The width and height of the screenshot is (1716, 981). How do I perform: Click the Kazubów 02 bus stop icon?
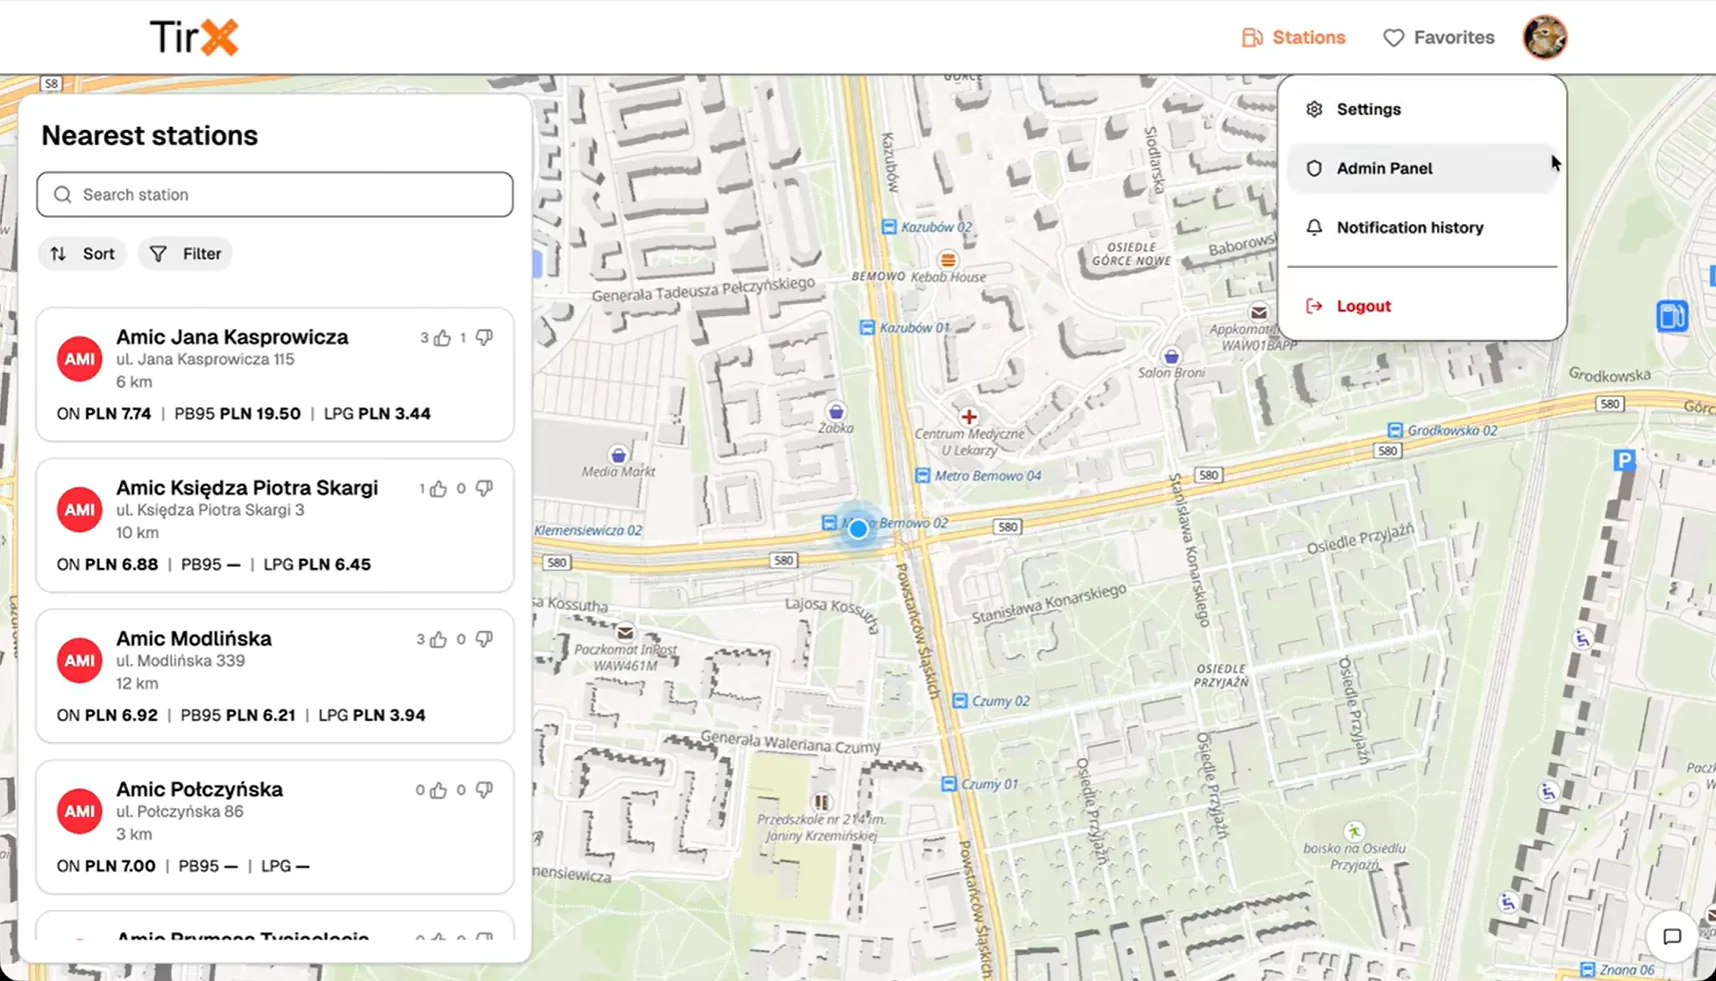point(888,227)
